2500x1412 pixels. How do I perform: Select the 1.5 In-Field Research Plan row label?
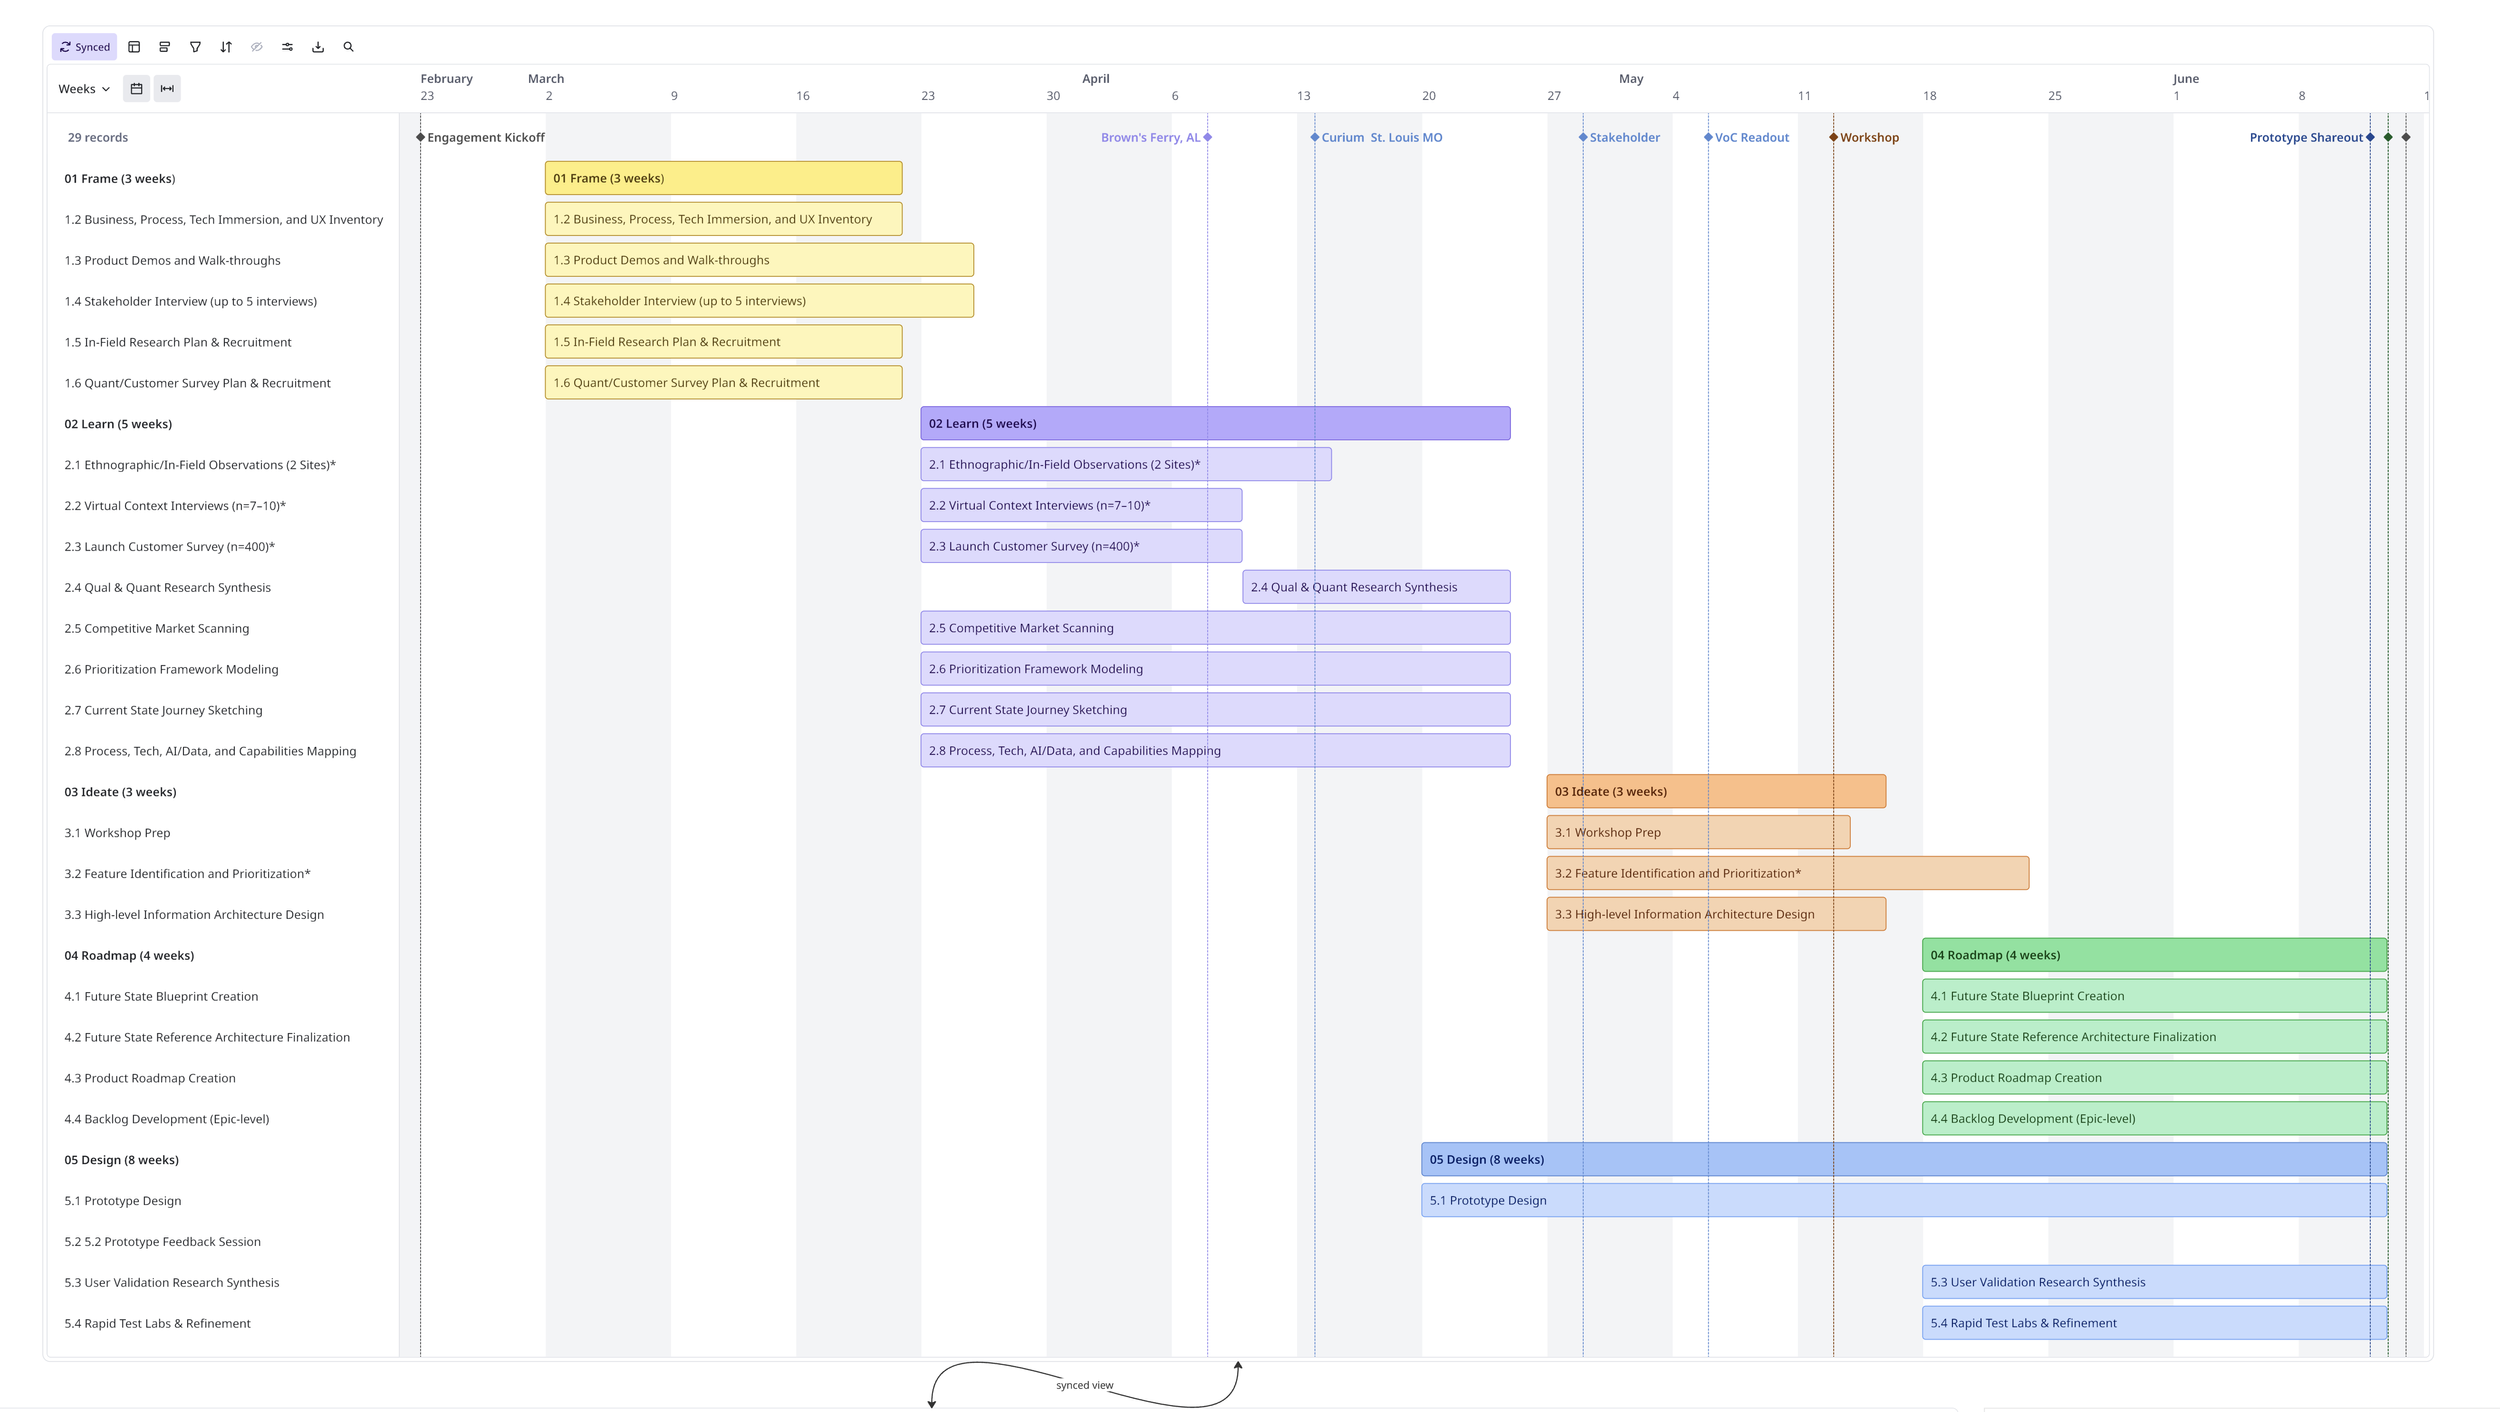click(x=178, y=342)
